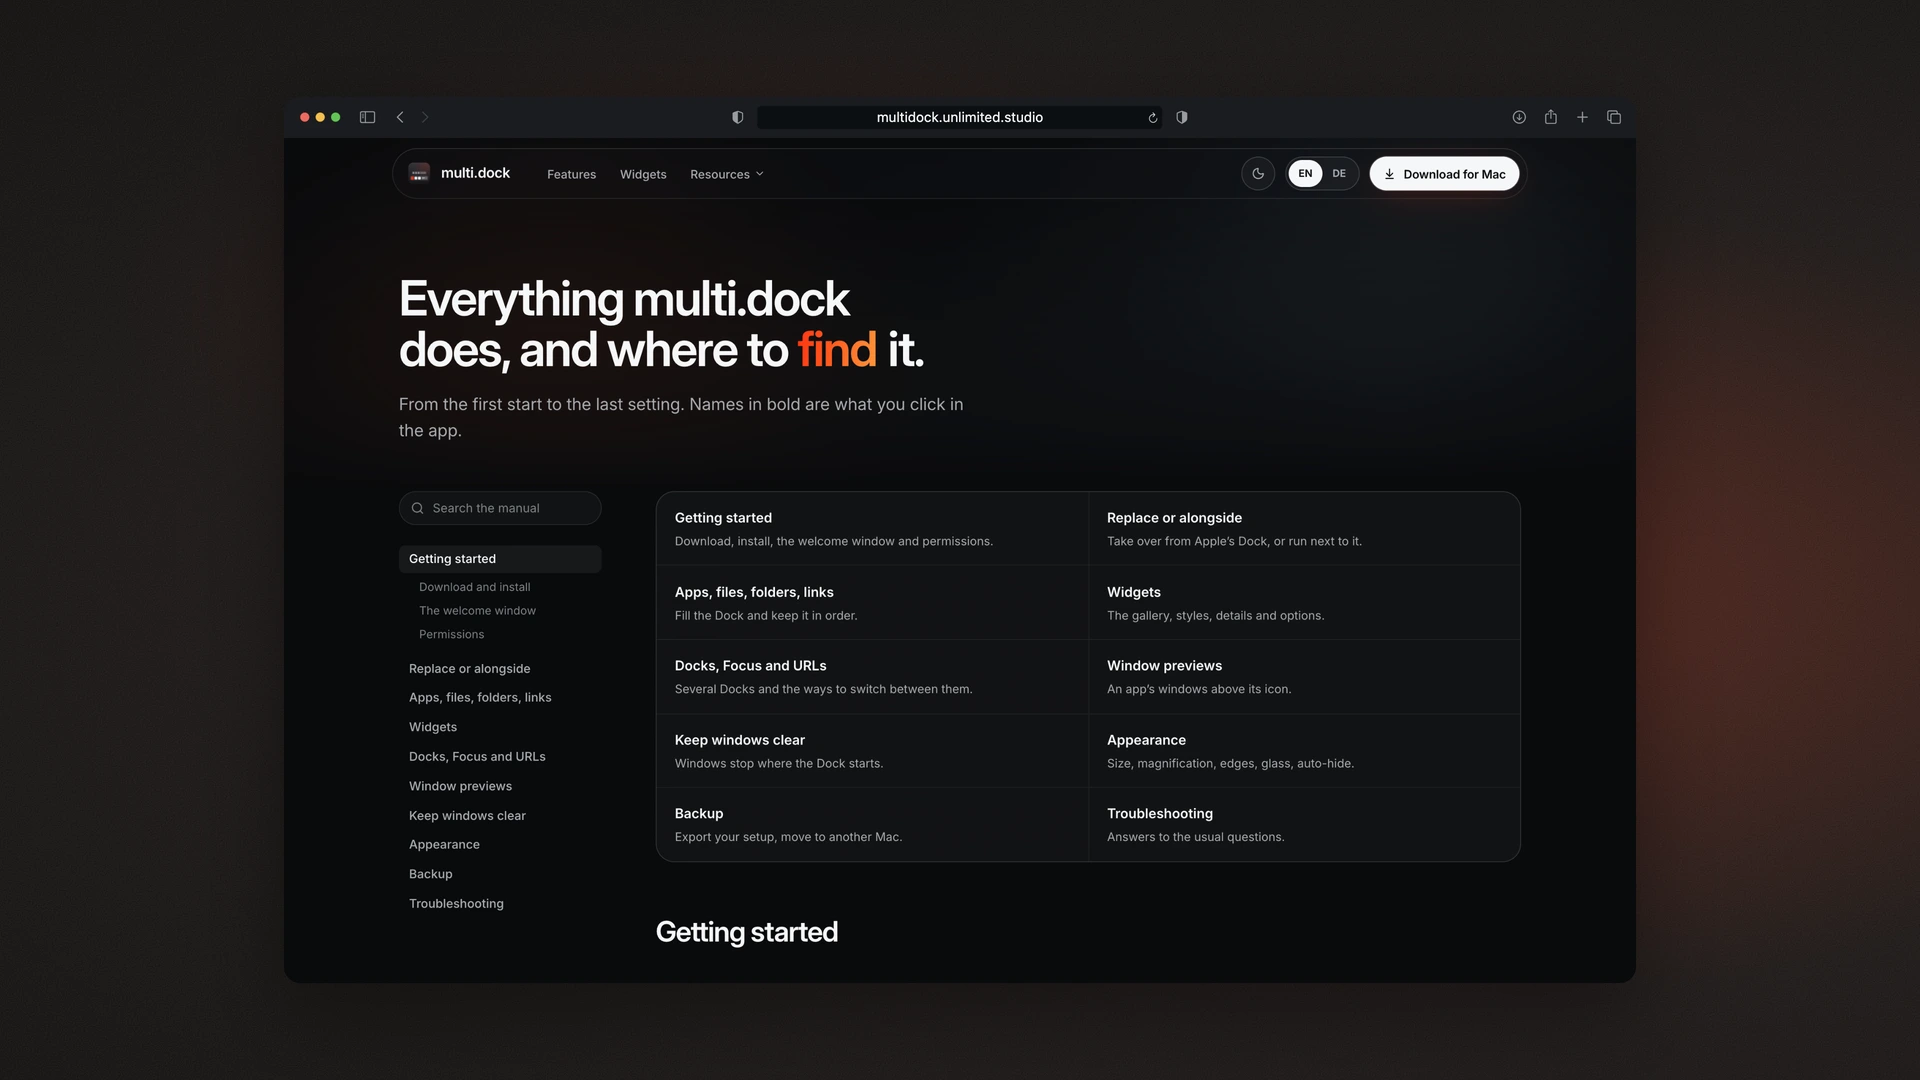Select Replace or alongside in sidebar
The width and height of the screenshot is (1920, 1080).
[469, 669]
